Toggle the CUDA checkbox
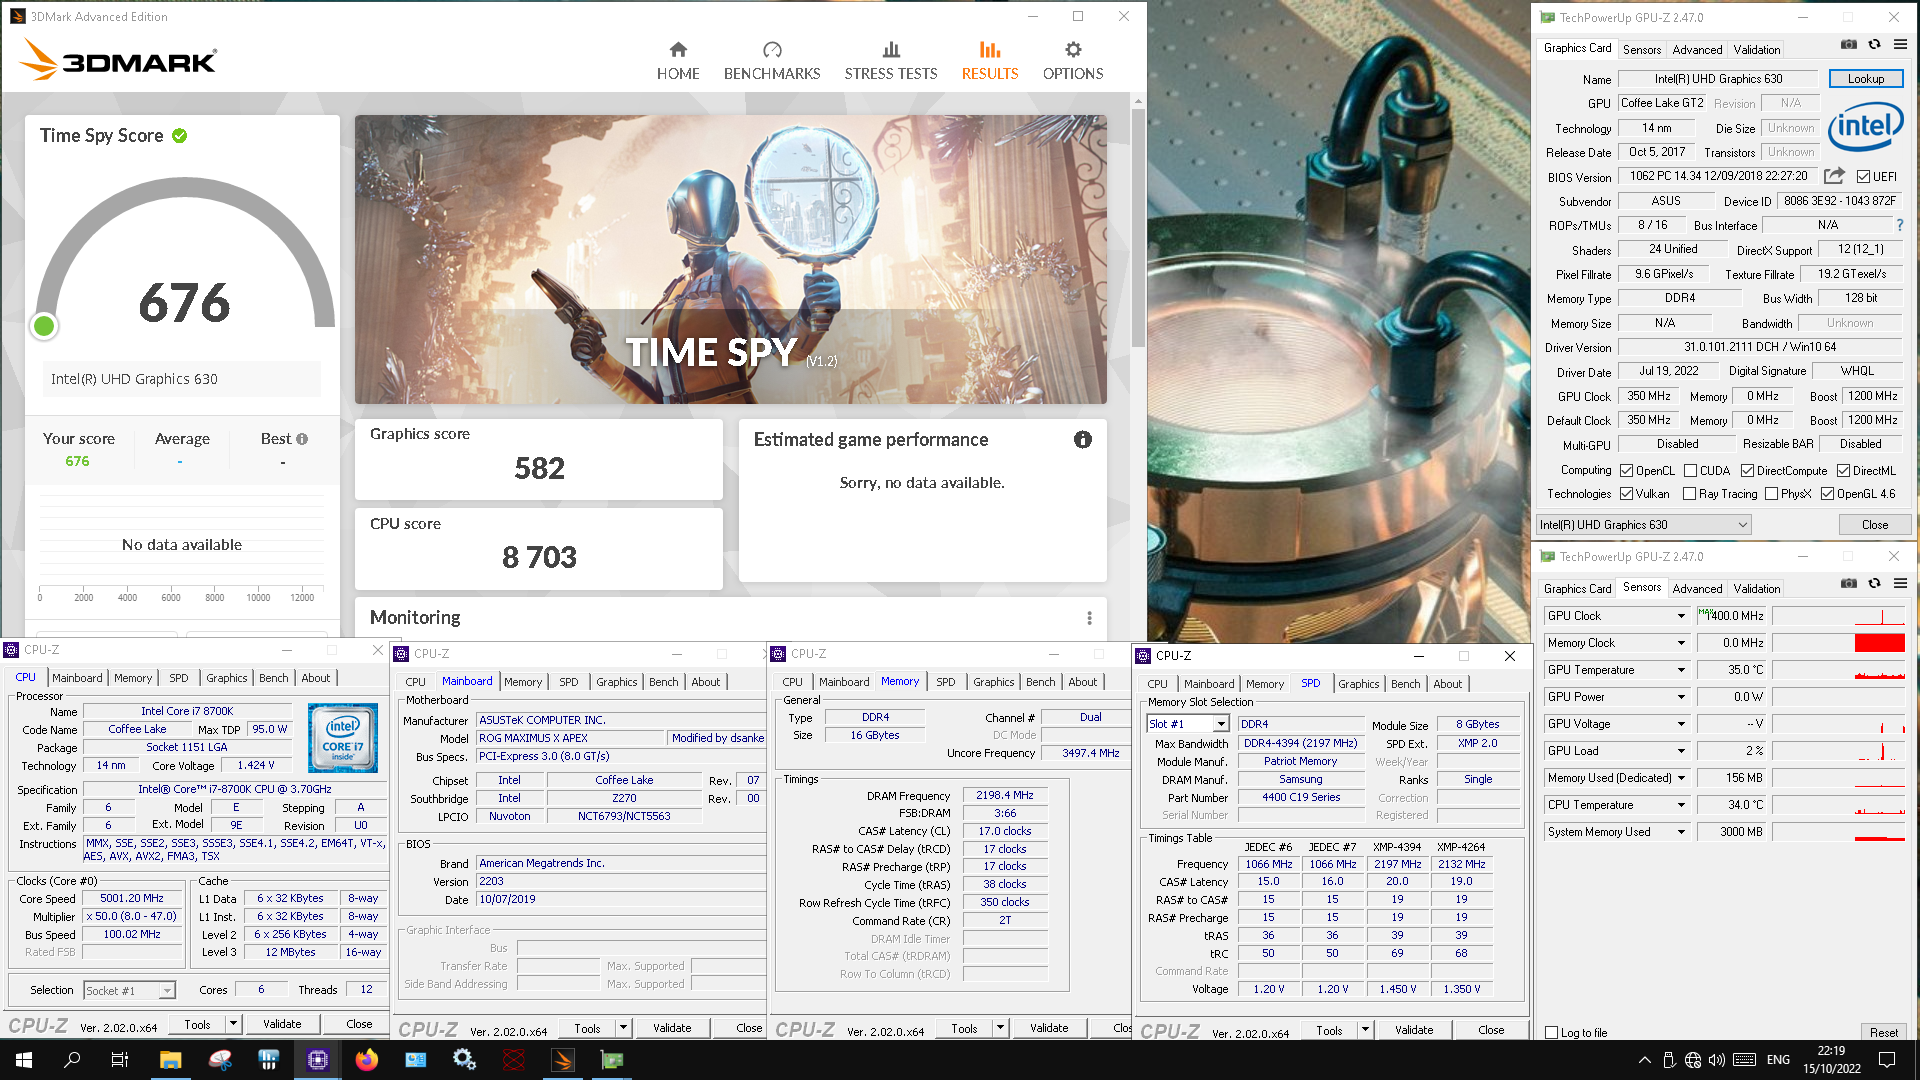Image resolution: width=1920 pixels, height=1080 pixels. tap(1690, 471)
